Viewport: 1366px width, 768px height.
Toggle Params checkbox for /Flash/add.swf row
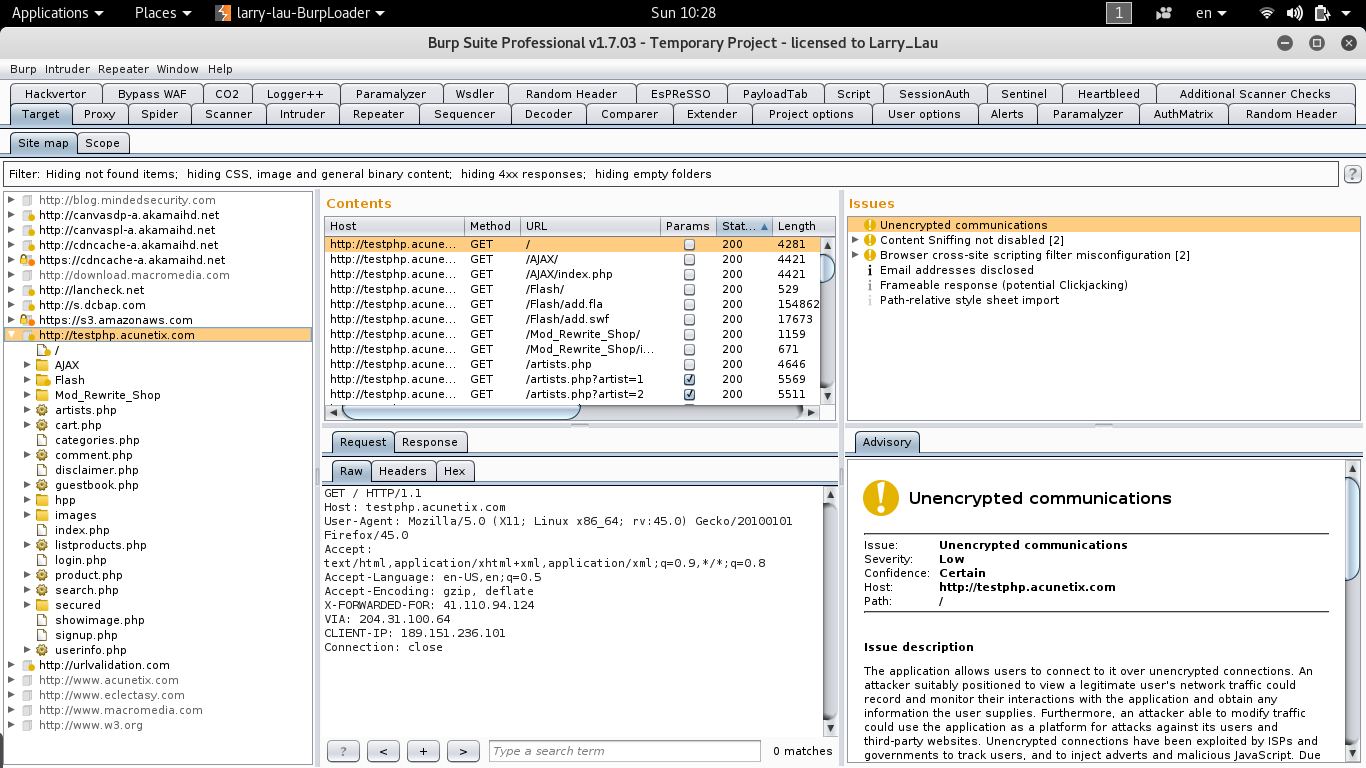point(689,320)
